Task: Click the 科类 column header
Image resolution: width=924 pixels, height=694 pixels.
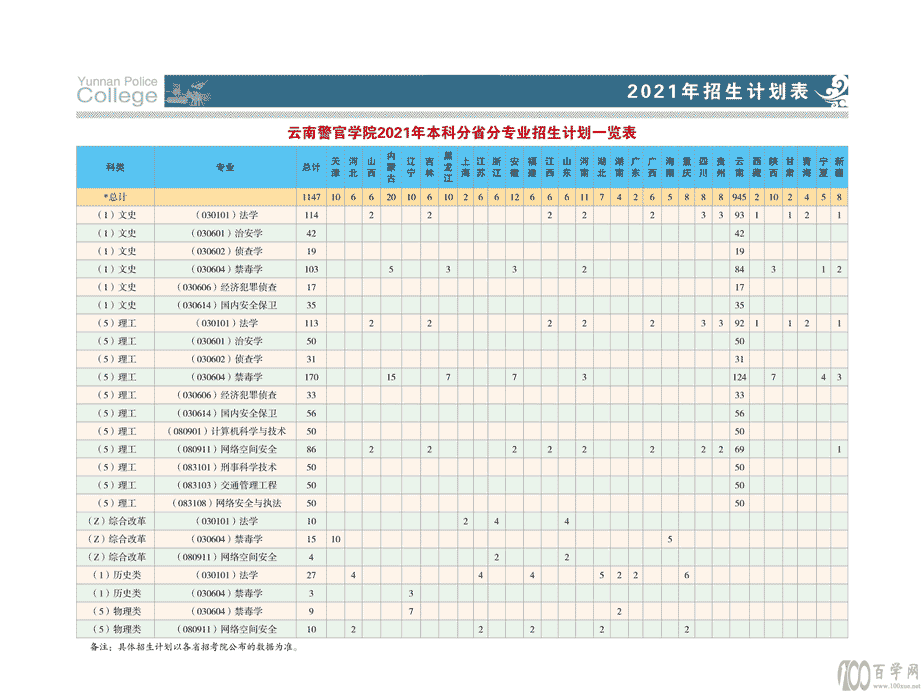Action: 116,167
